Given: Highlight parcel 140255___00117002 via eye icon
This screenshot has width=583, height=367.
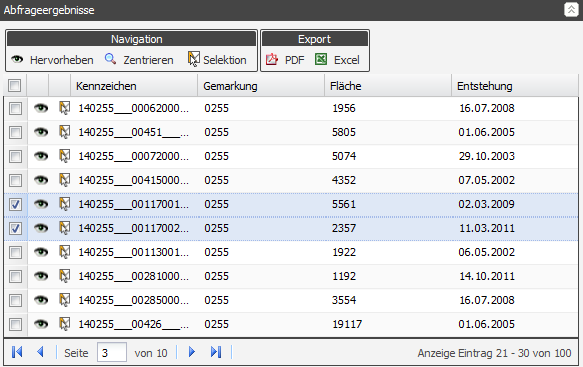Looking at the screenshot, I should tap(41, 228).
